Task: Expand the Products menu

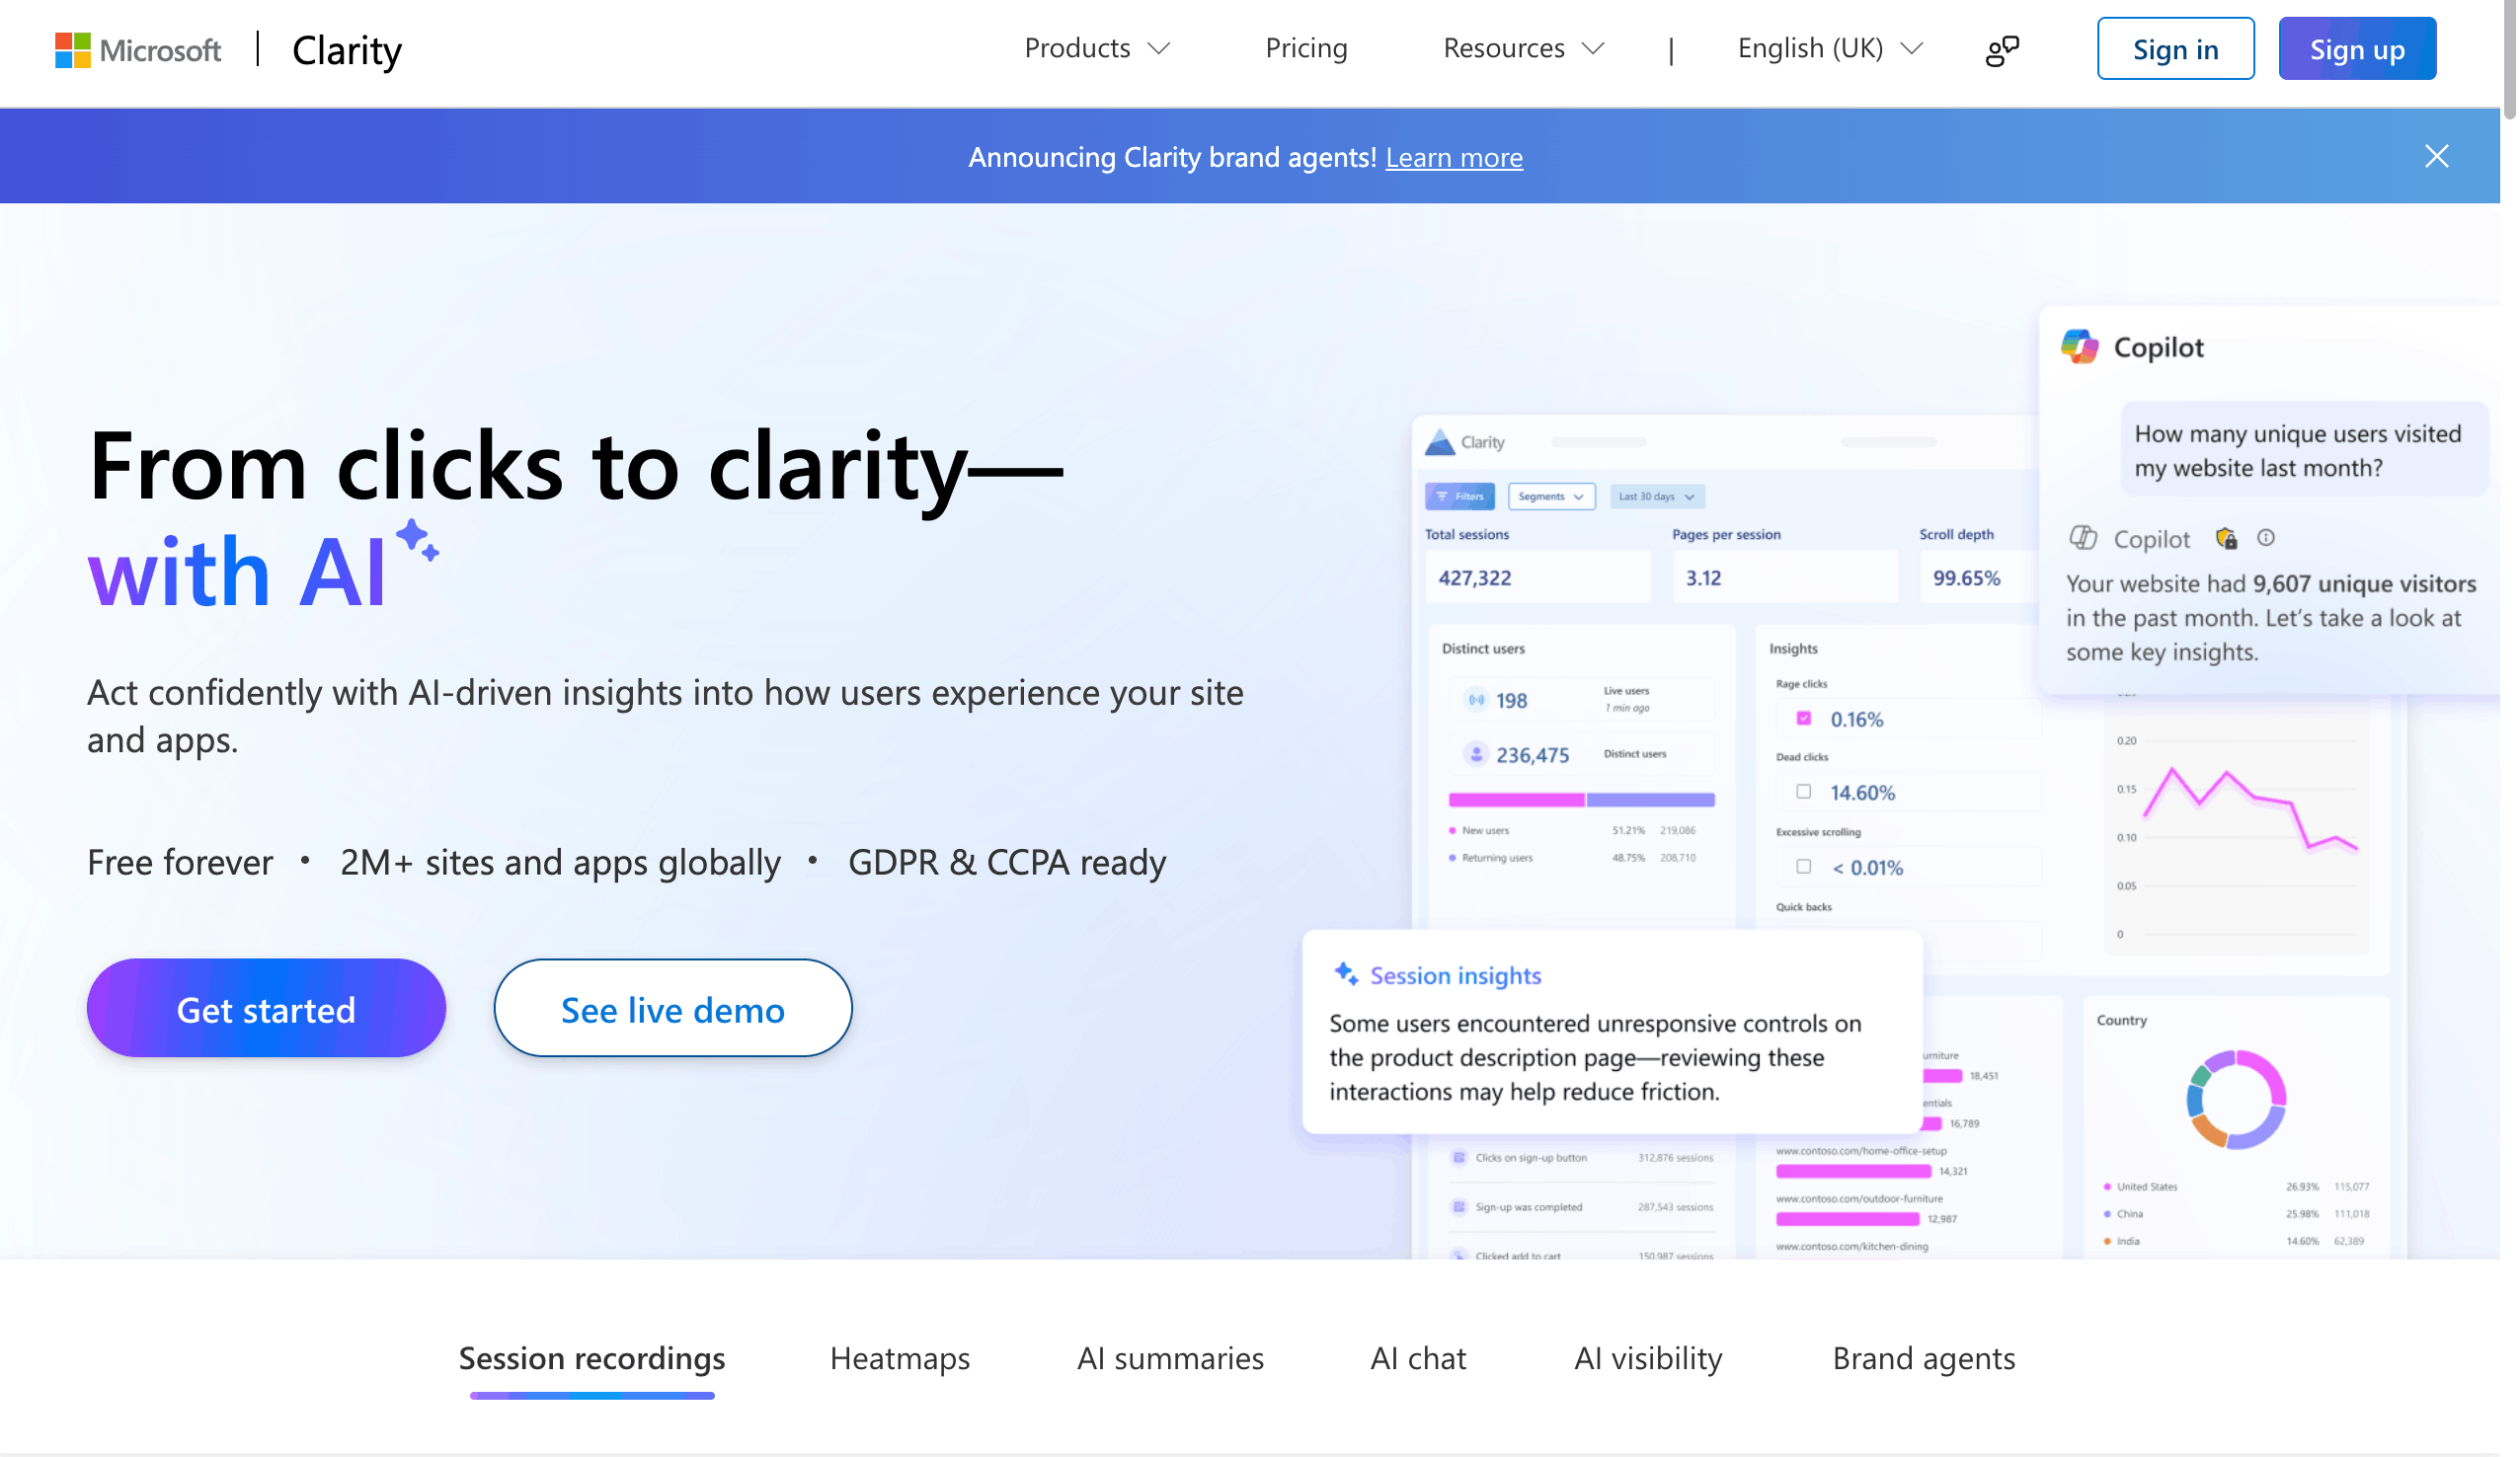Action: coord(1097,48)
